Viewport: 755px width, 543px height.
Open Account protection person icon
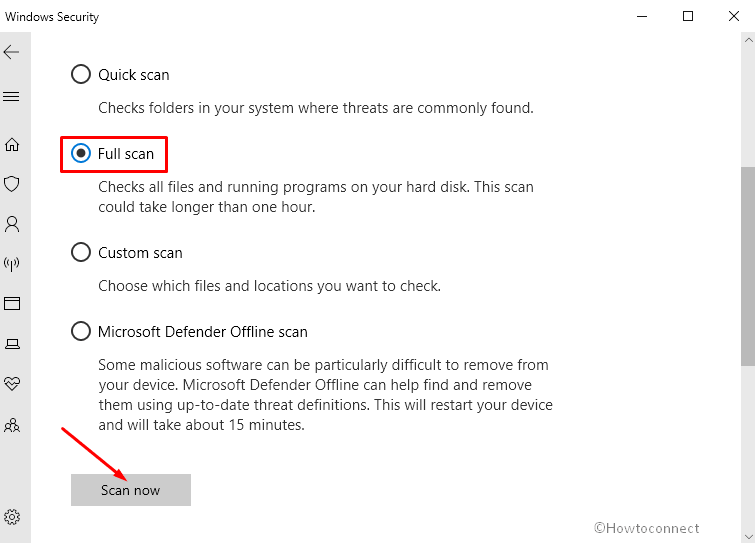pos(12,224)
